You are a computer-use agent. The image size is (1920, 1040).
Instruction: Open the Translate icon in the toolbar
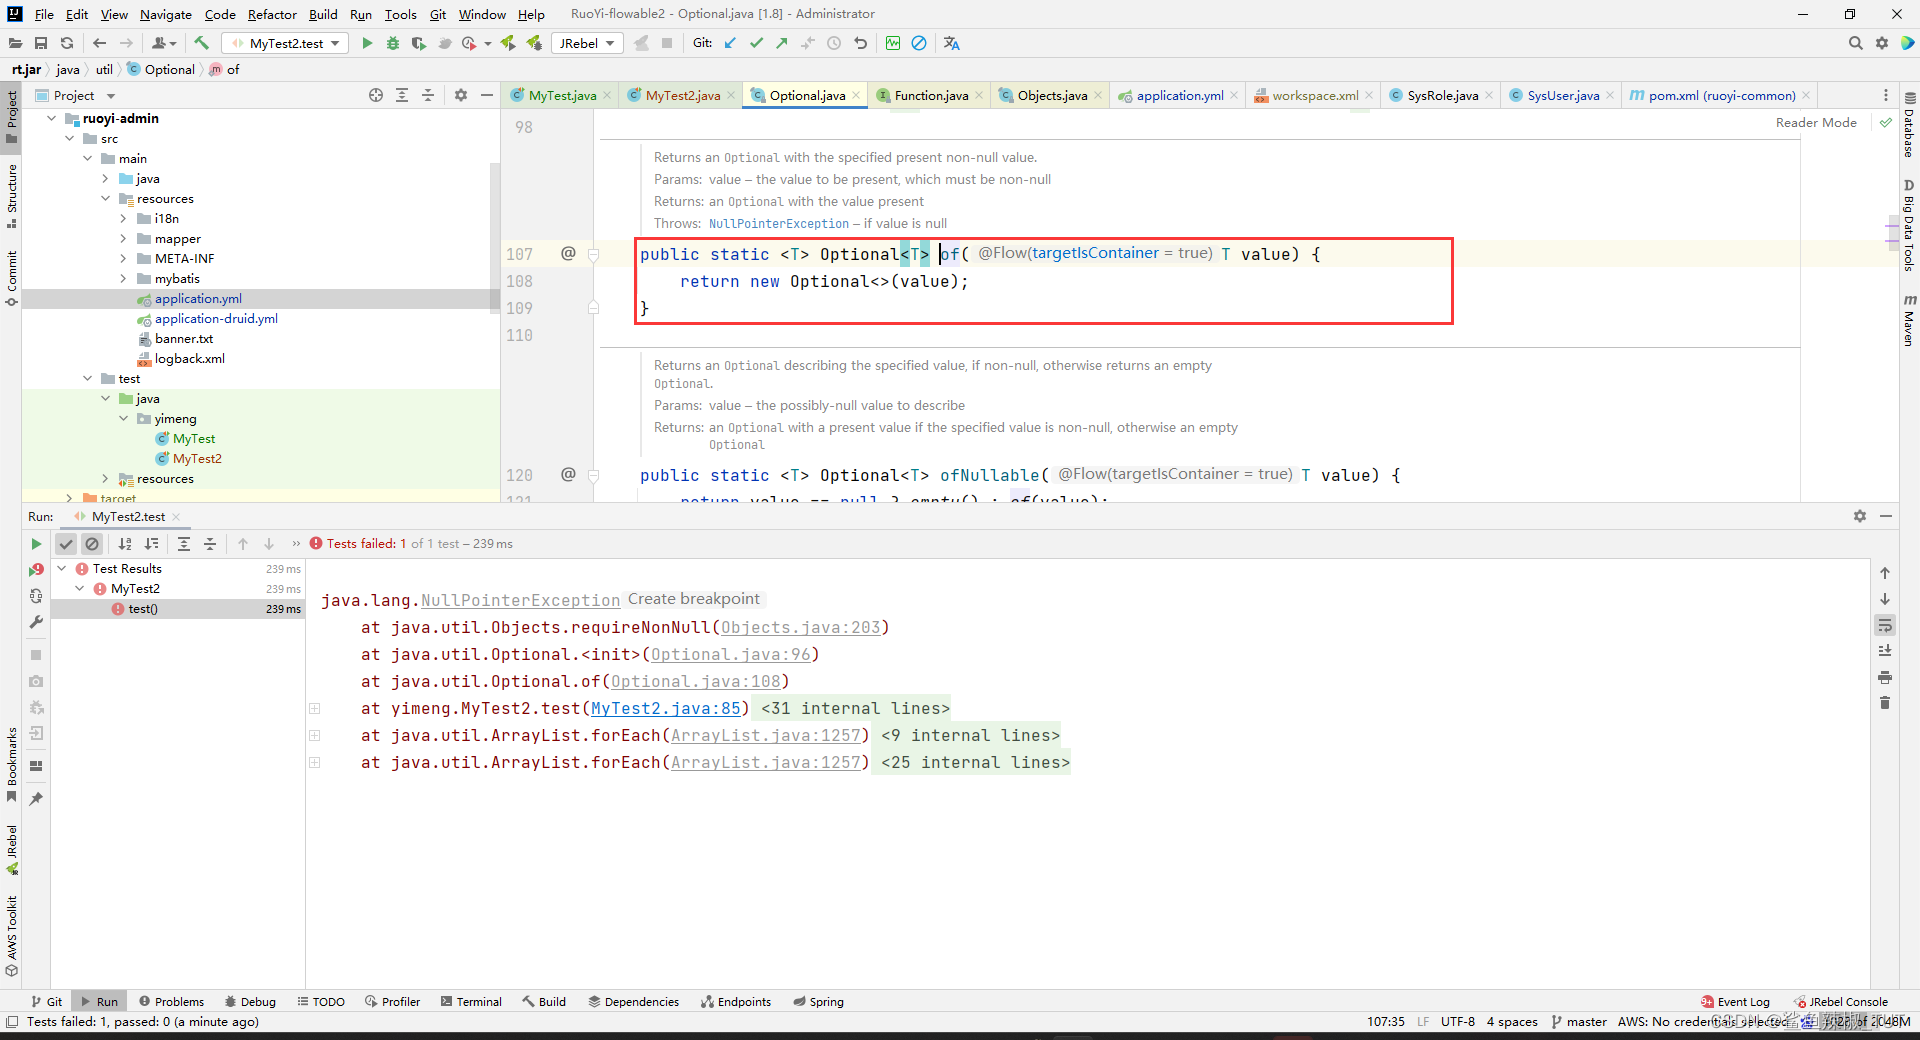pyautogui.click(x=951, y=43)
